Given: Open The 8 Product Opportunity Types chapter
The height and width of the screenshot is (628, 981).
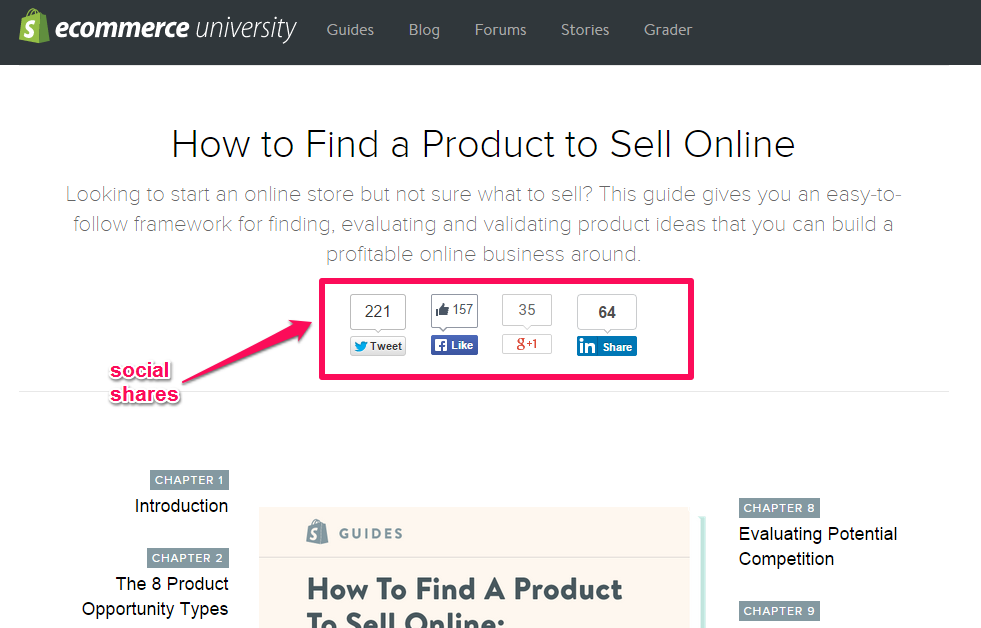Looking at the screenshot, I should [155, 596].
